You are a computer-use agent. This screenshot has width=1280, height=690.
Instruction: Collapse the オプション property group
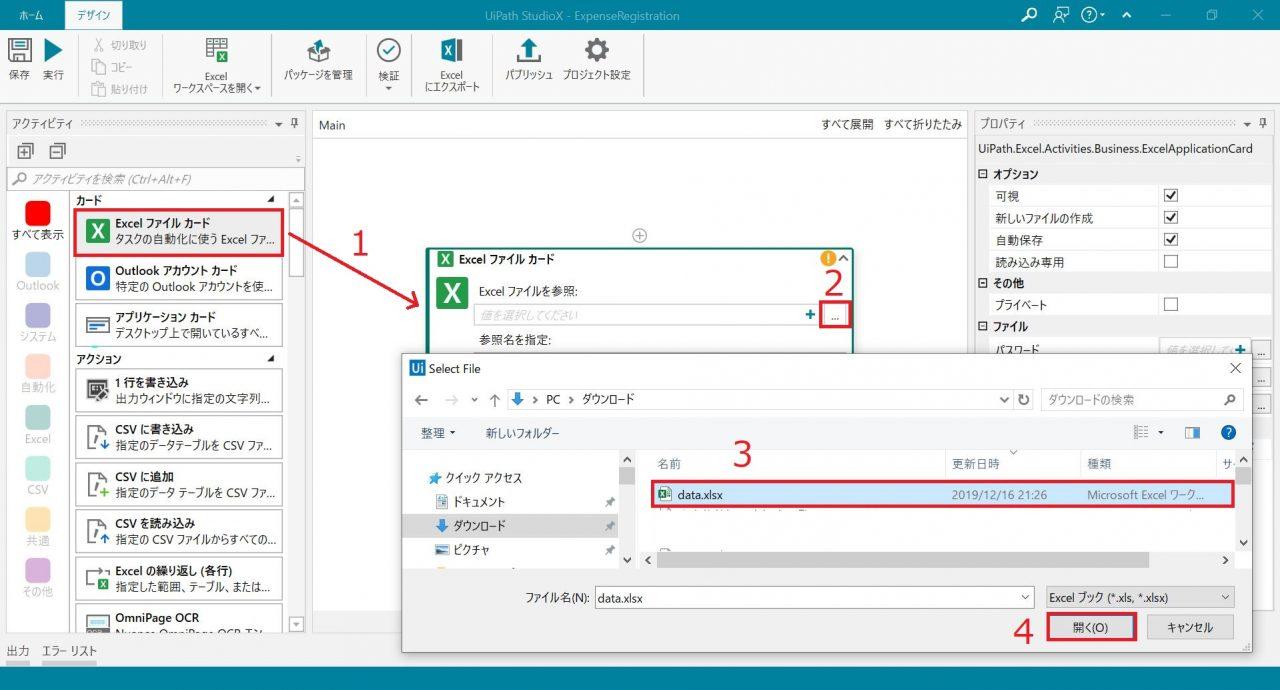pyautogui.click(x=983, y=175)
